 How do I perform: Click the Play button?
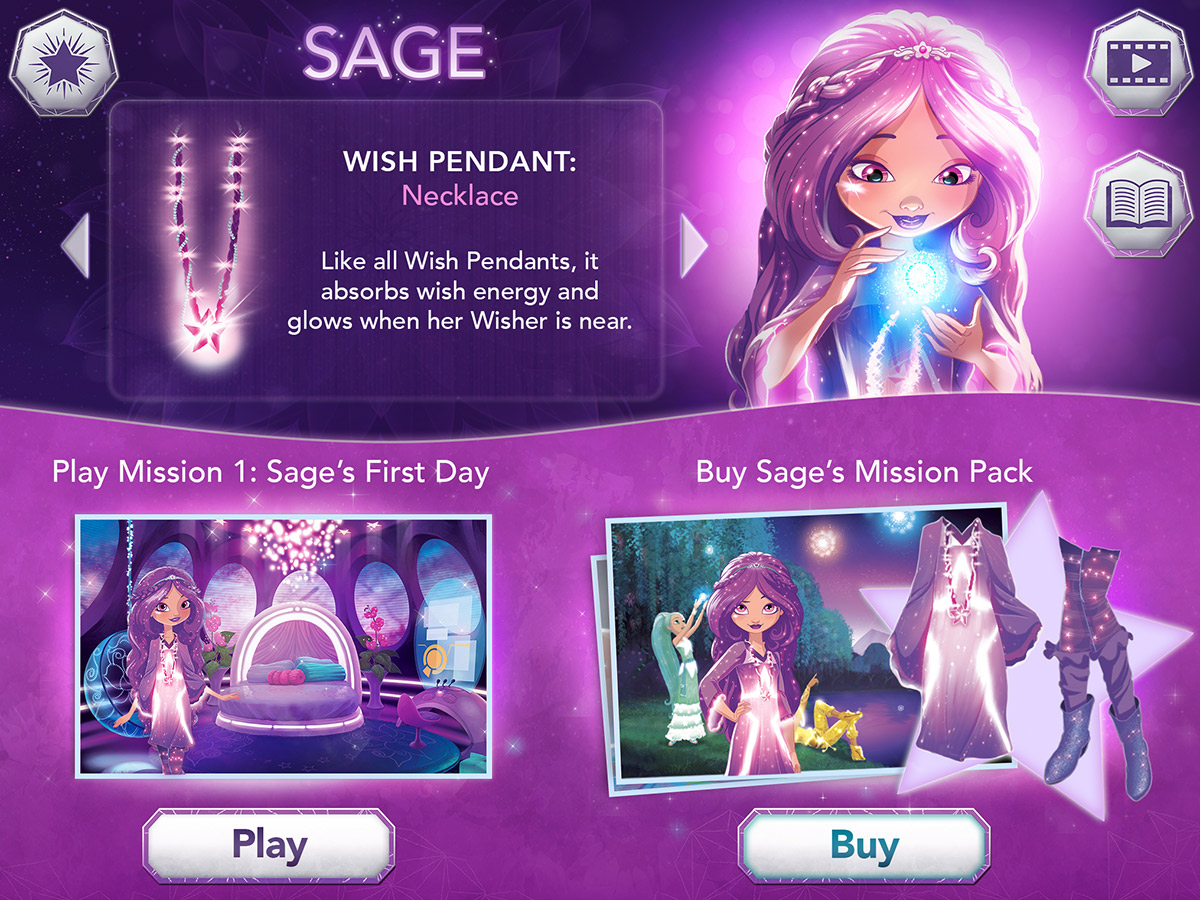point(269,845)
